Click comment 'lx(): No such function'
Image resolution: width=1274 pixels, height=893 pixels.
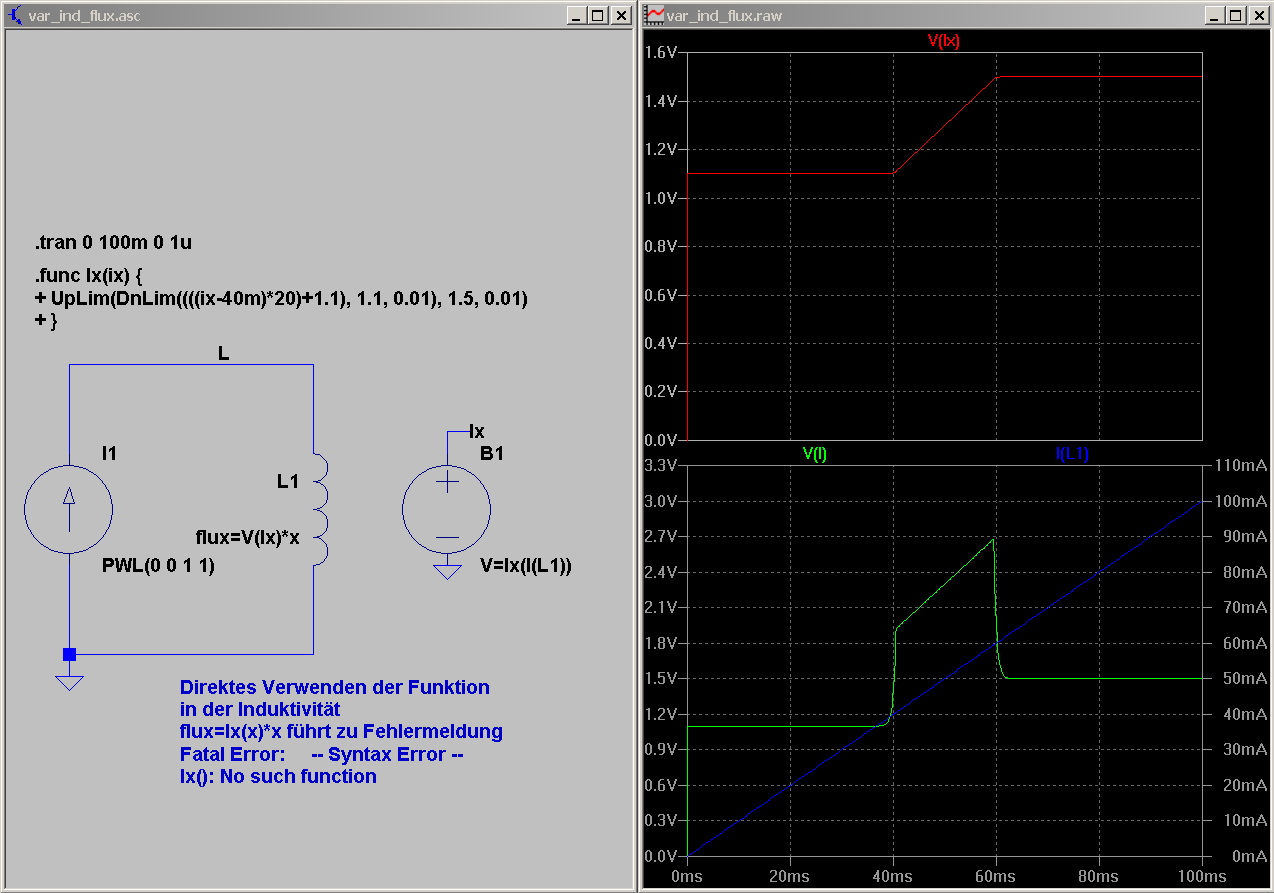click(x=278, y=776)
